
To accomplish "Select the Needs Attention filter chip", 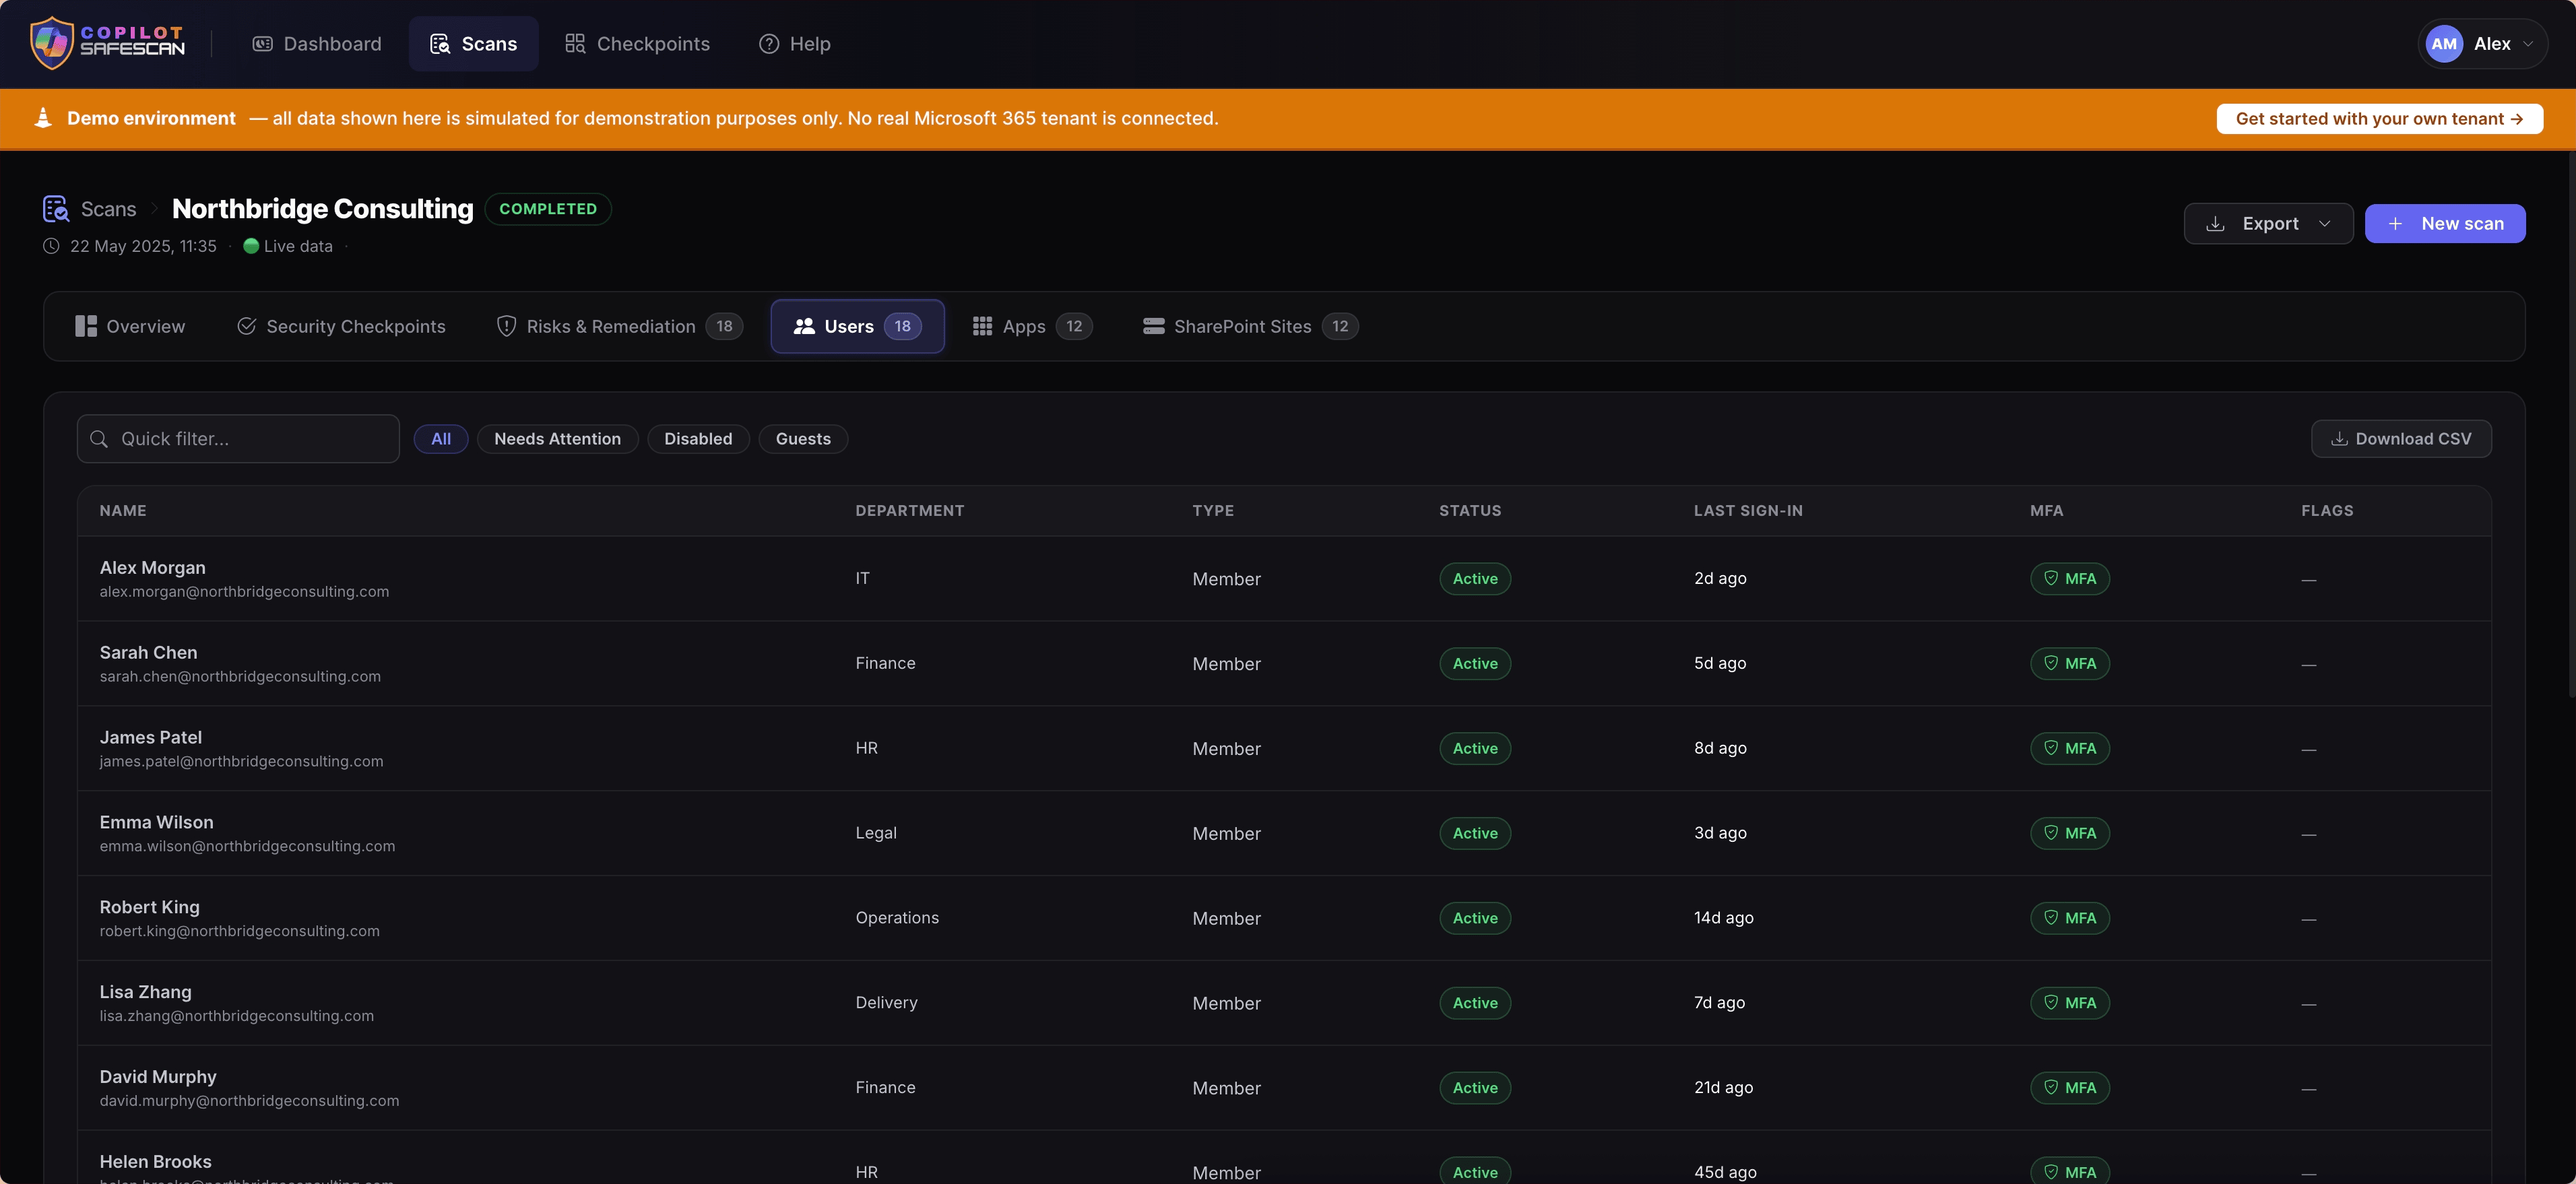I will pyautogui.click(x=557, y=439).
